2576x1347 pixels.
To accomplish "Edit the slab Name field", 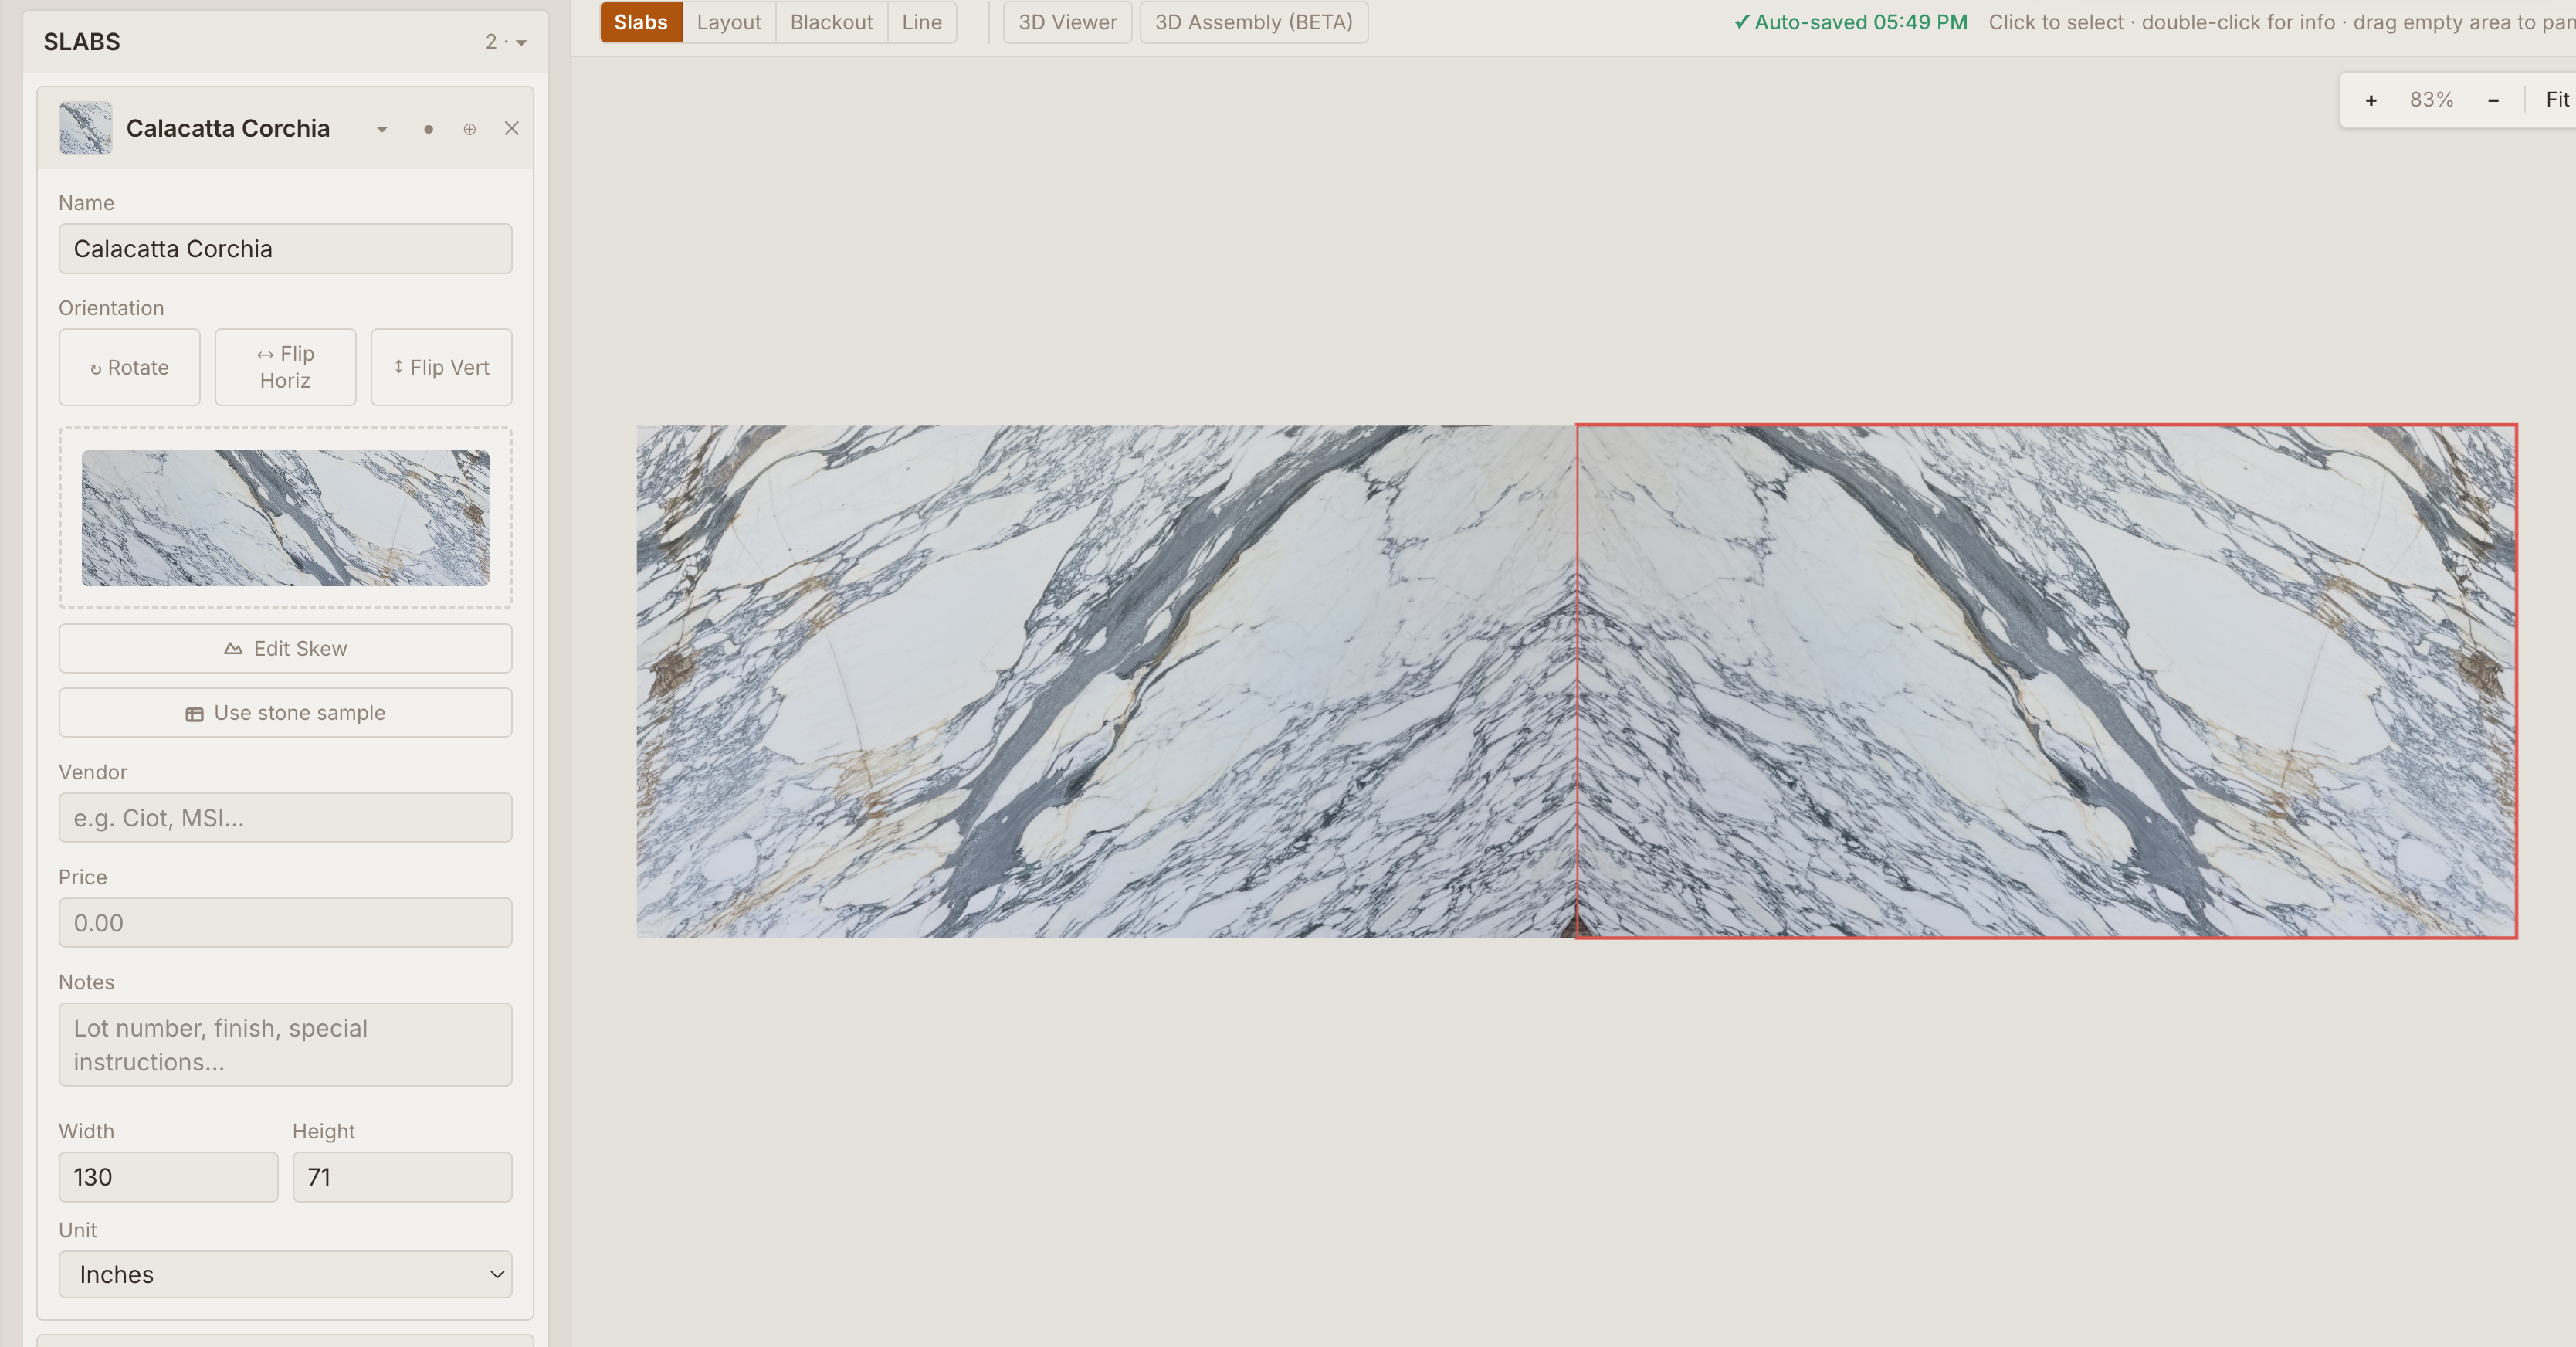I will point(285,249).
